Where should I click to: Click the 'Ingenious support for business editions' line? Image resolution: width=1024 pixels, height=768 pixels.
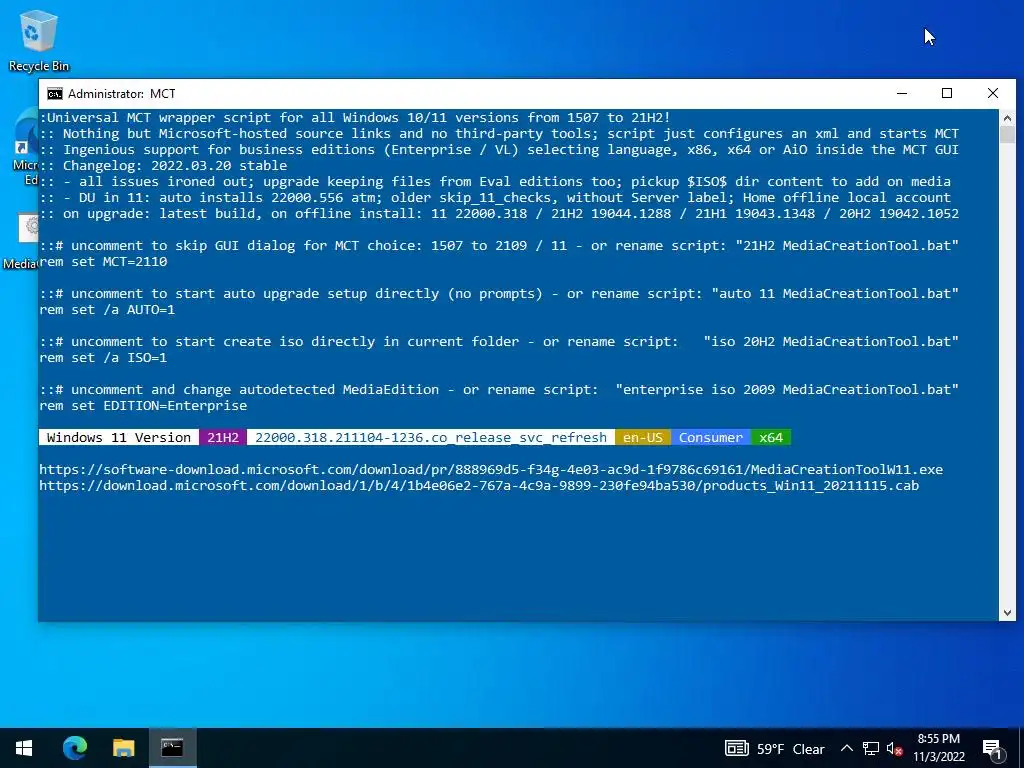point(499,150)
